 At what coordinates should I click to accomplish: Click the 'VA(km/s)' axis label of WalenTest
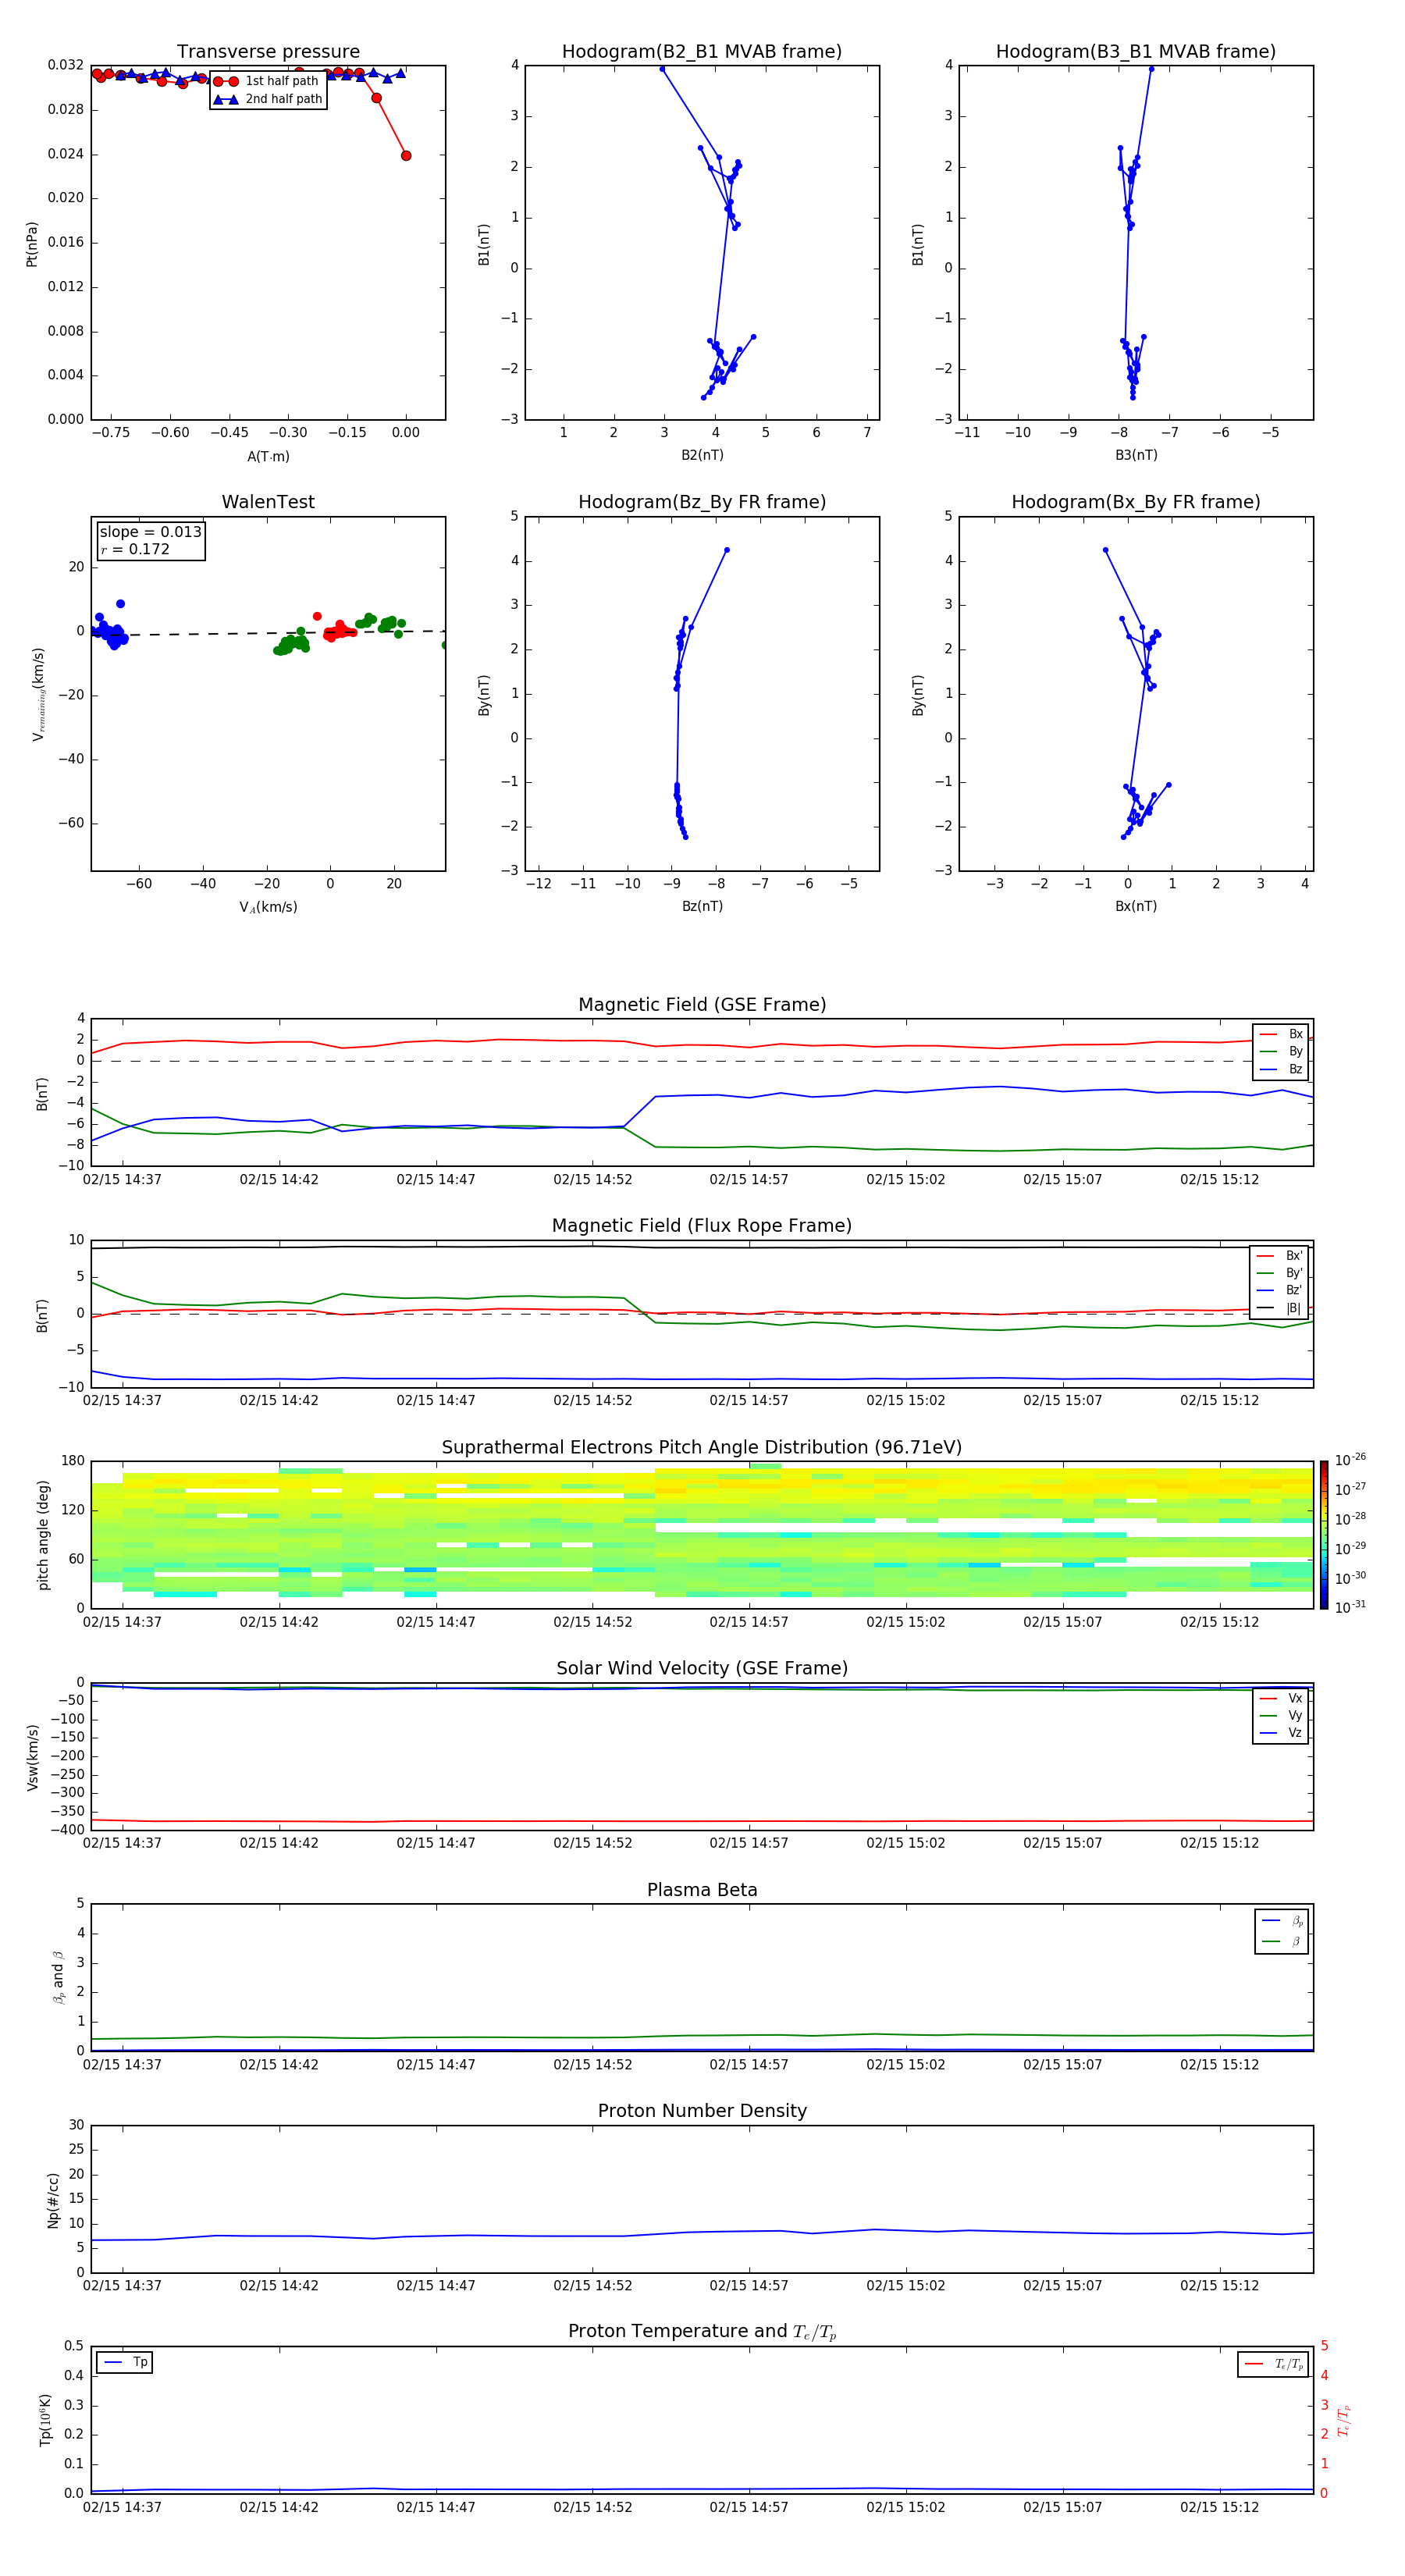[268, 907]
